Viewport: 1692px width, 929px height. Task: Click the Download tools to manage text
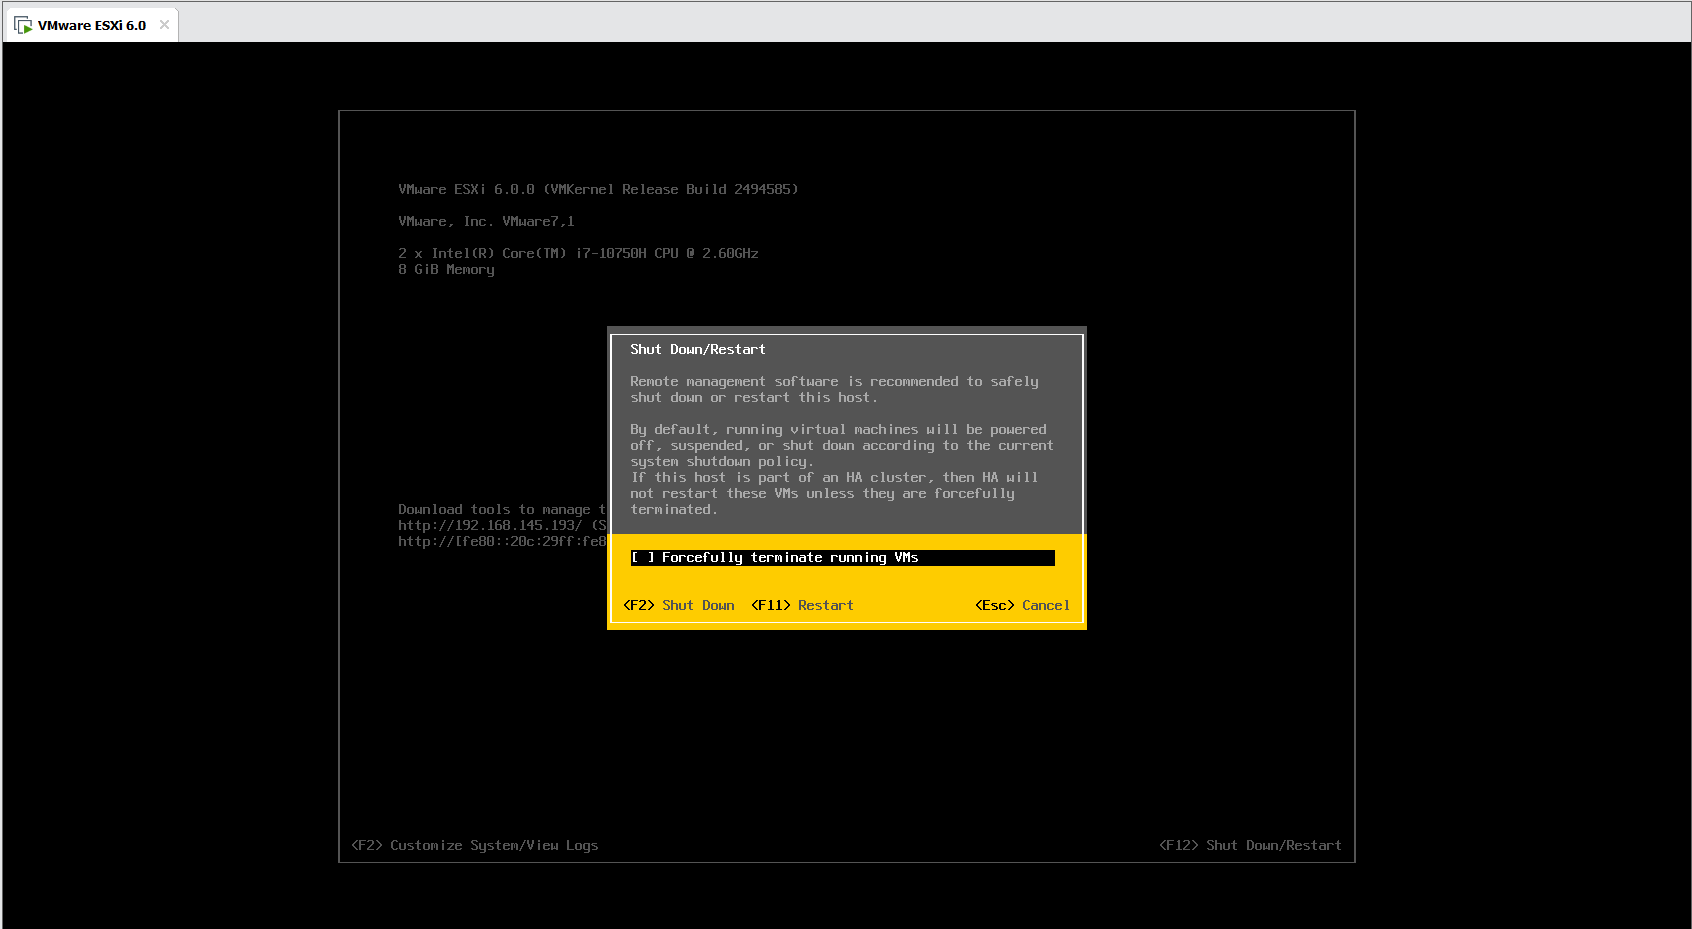tap(502, 510)
